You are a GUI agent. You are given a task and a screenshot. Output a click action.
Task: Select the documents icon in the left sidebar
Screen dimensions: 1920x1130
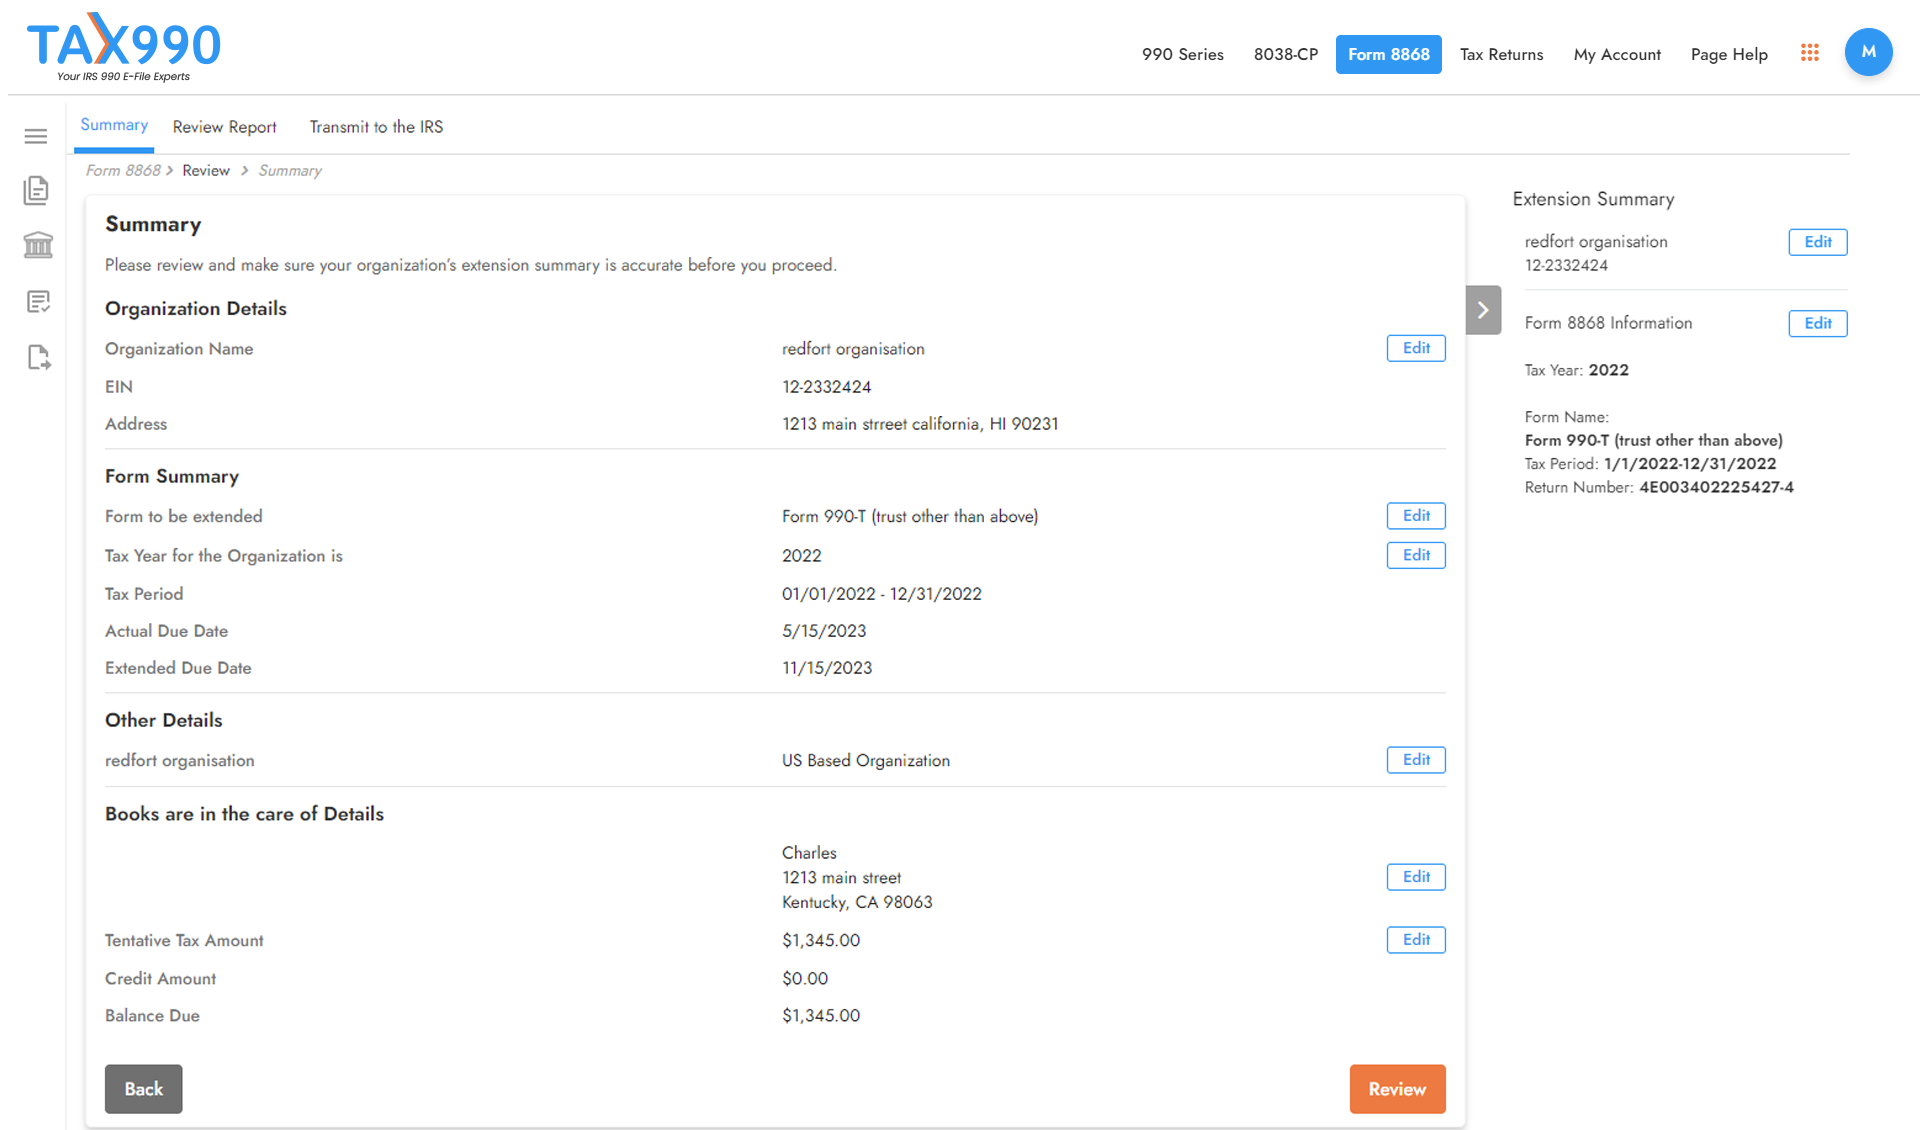[36, 190]
